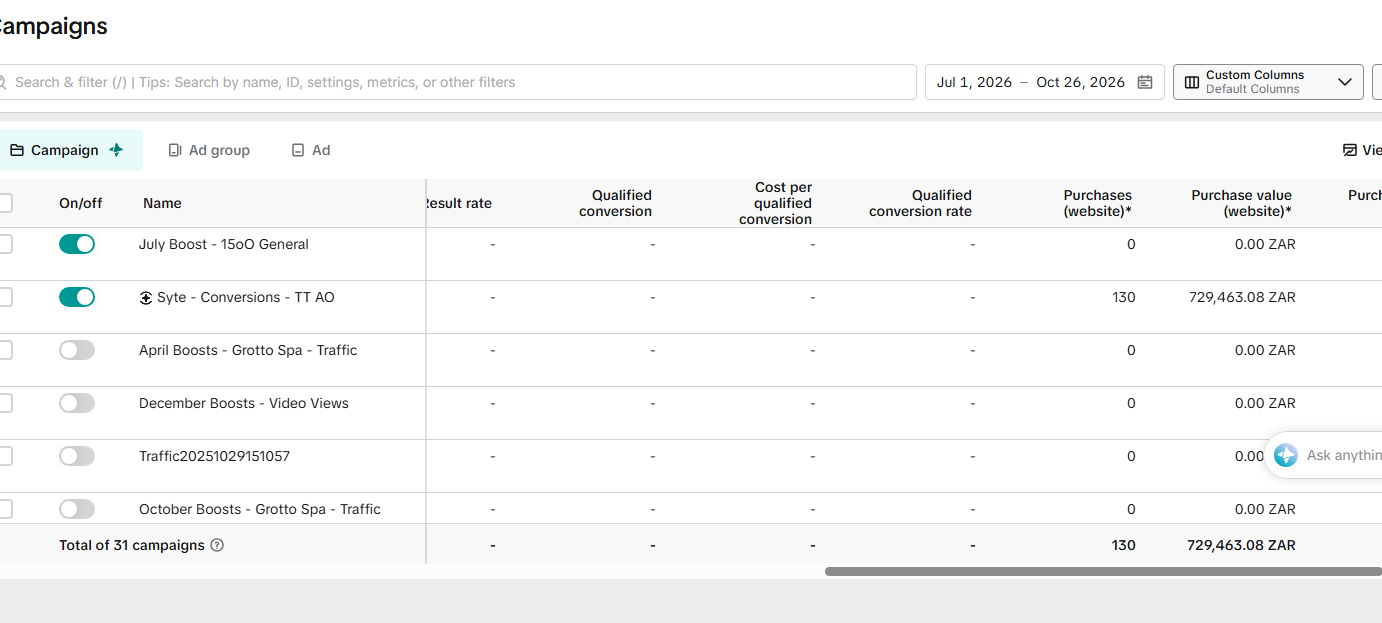
Task: Tick checkbox for December Boosts row
Action: click(x=4, y=403)
